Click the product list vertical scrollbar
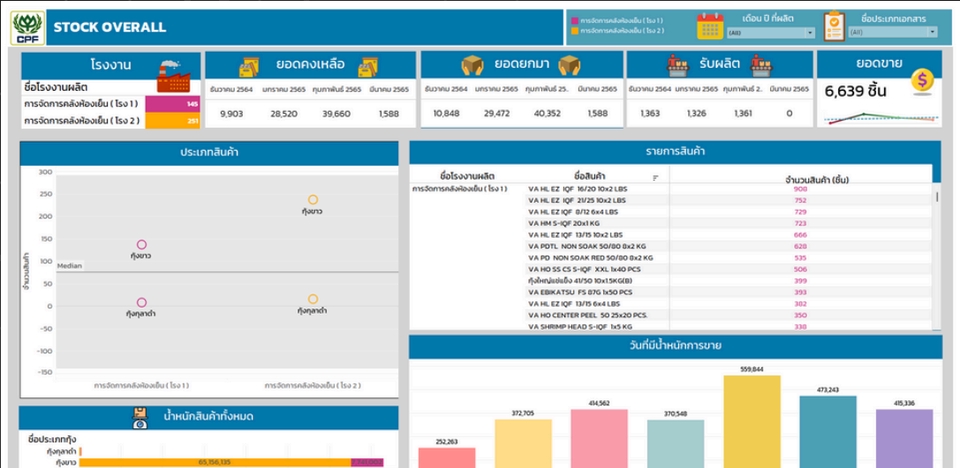 point(936,197)
